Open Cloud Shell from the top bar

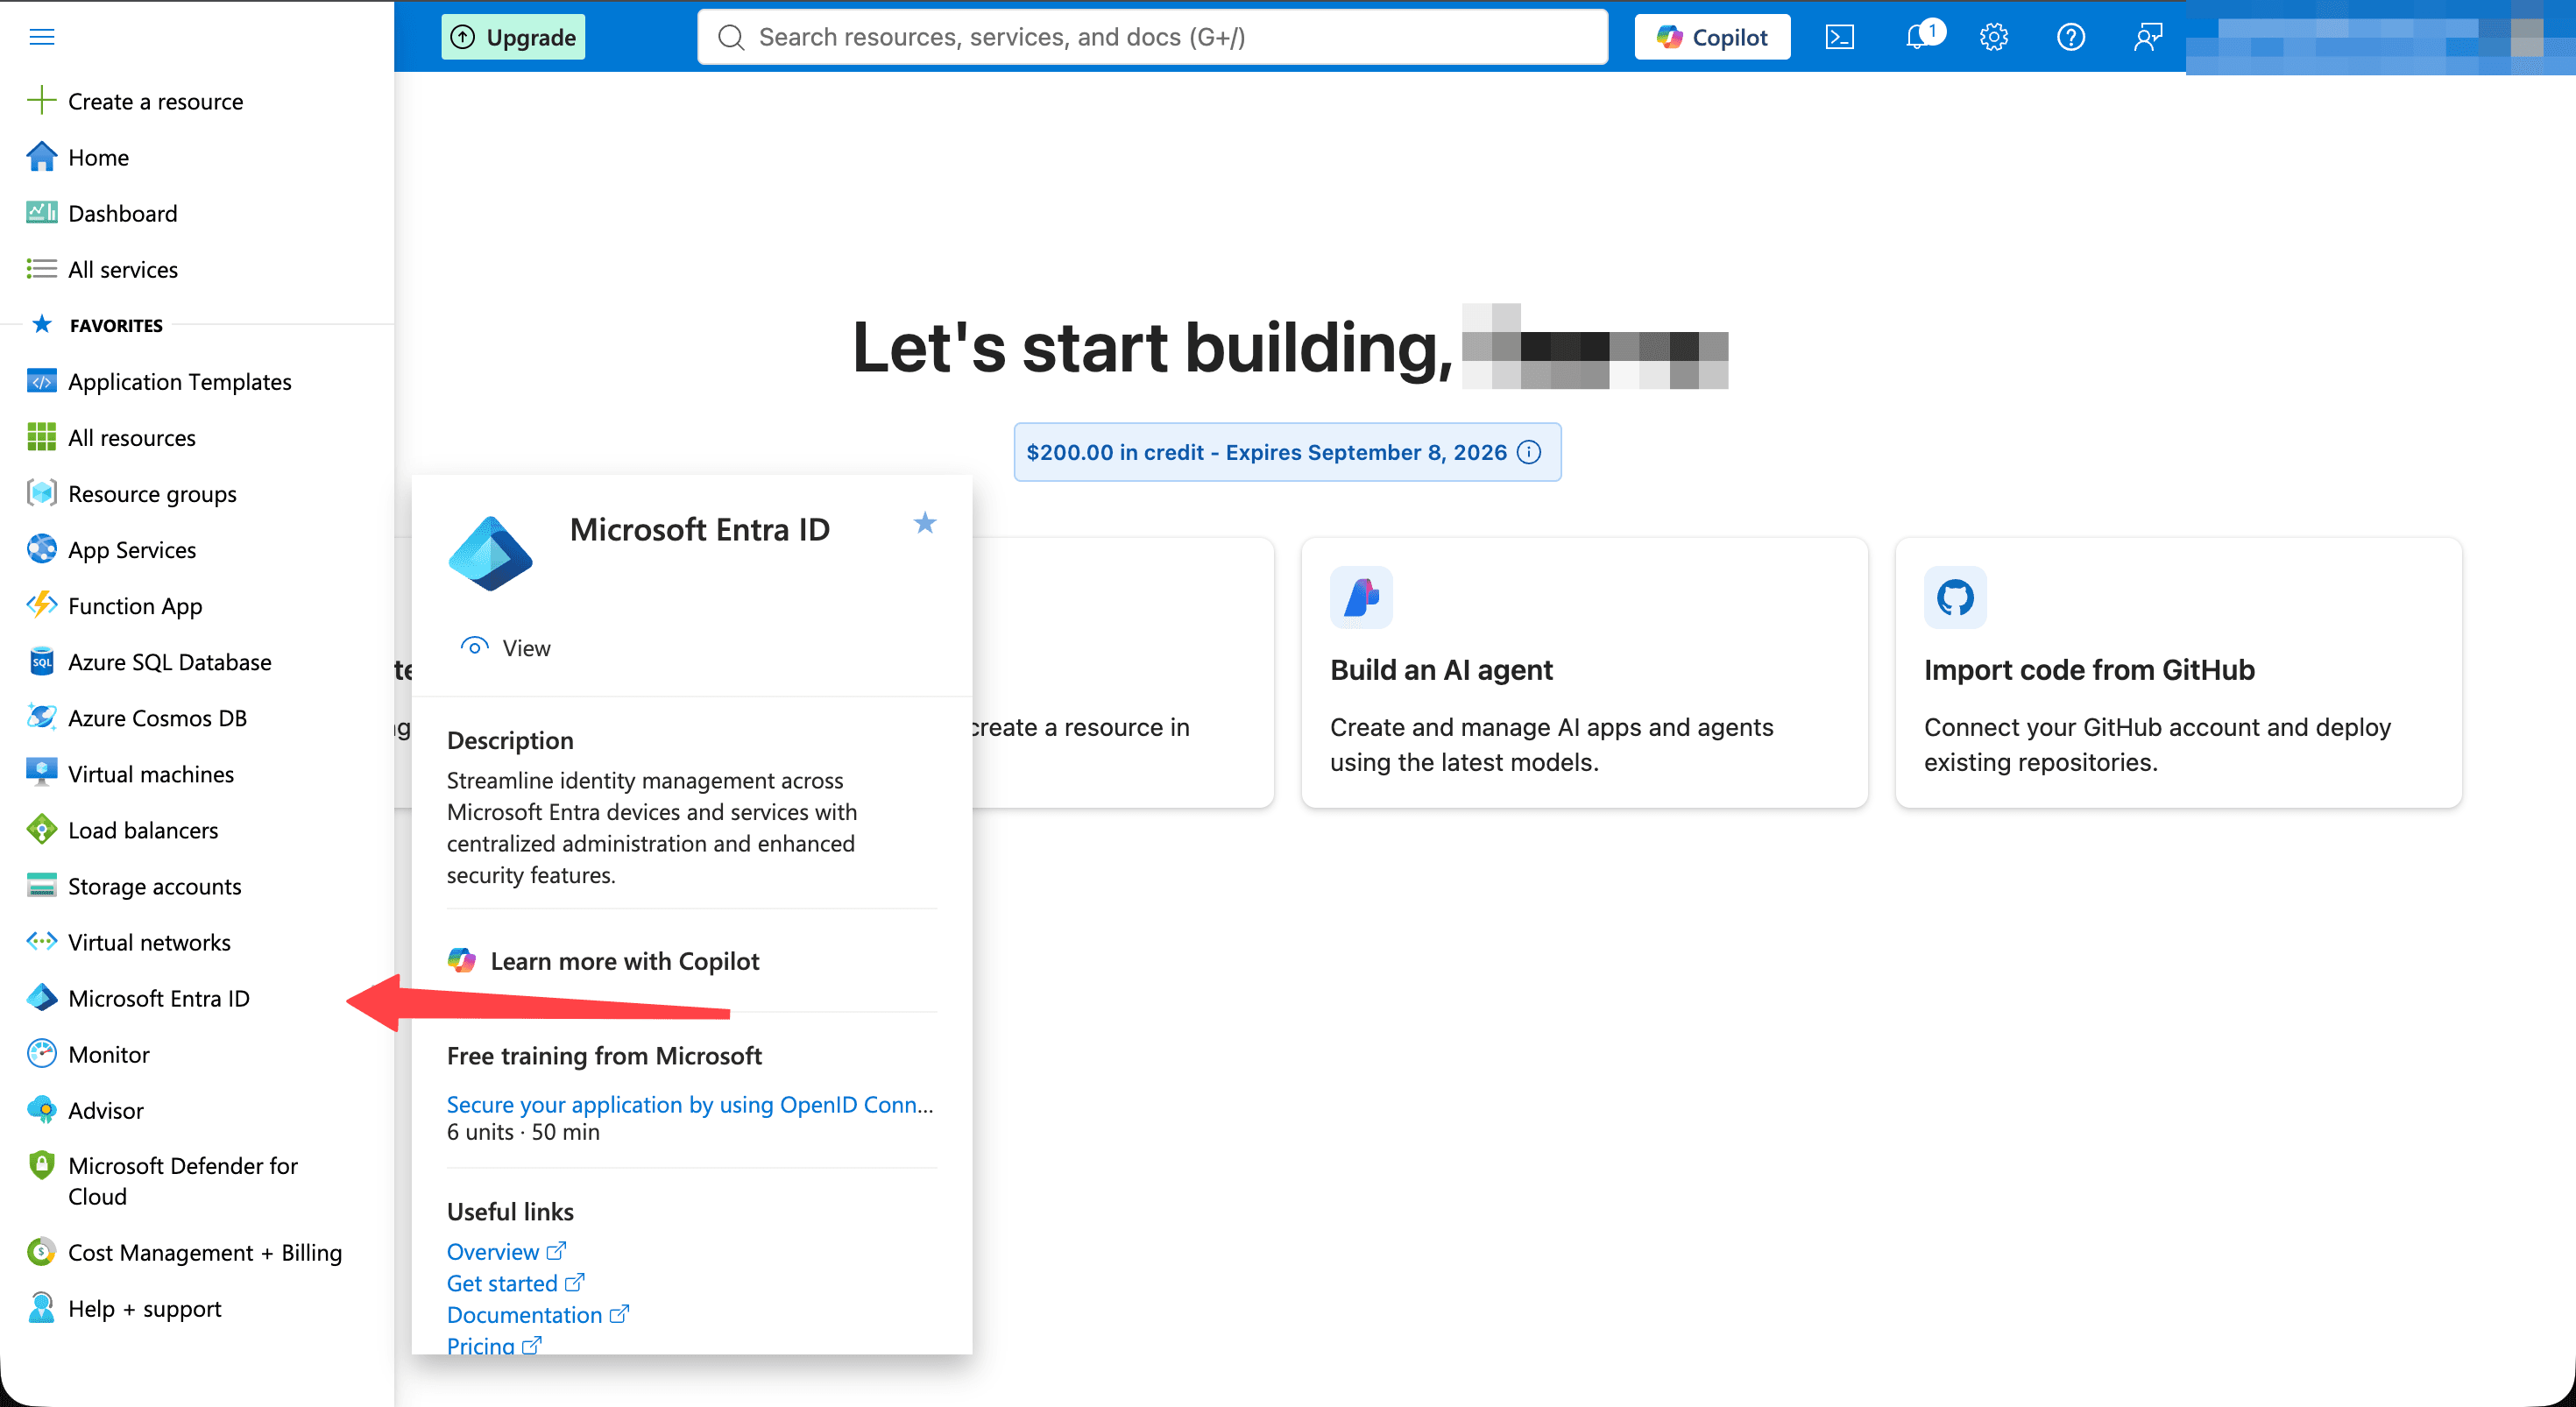click(x=1839, y=37)
